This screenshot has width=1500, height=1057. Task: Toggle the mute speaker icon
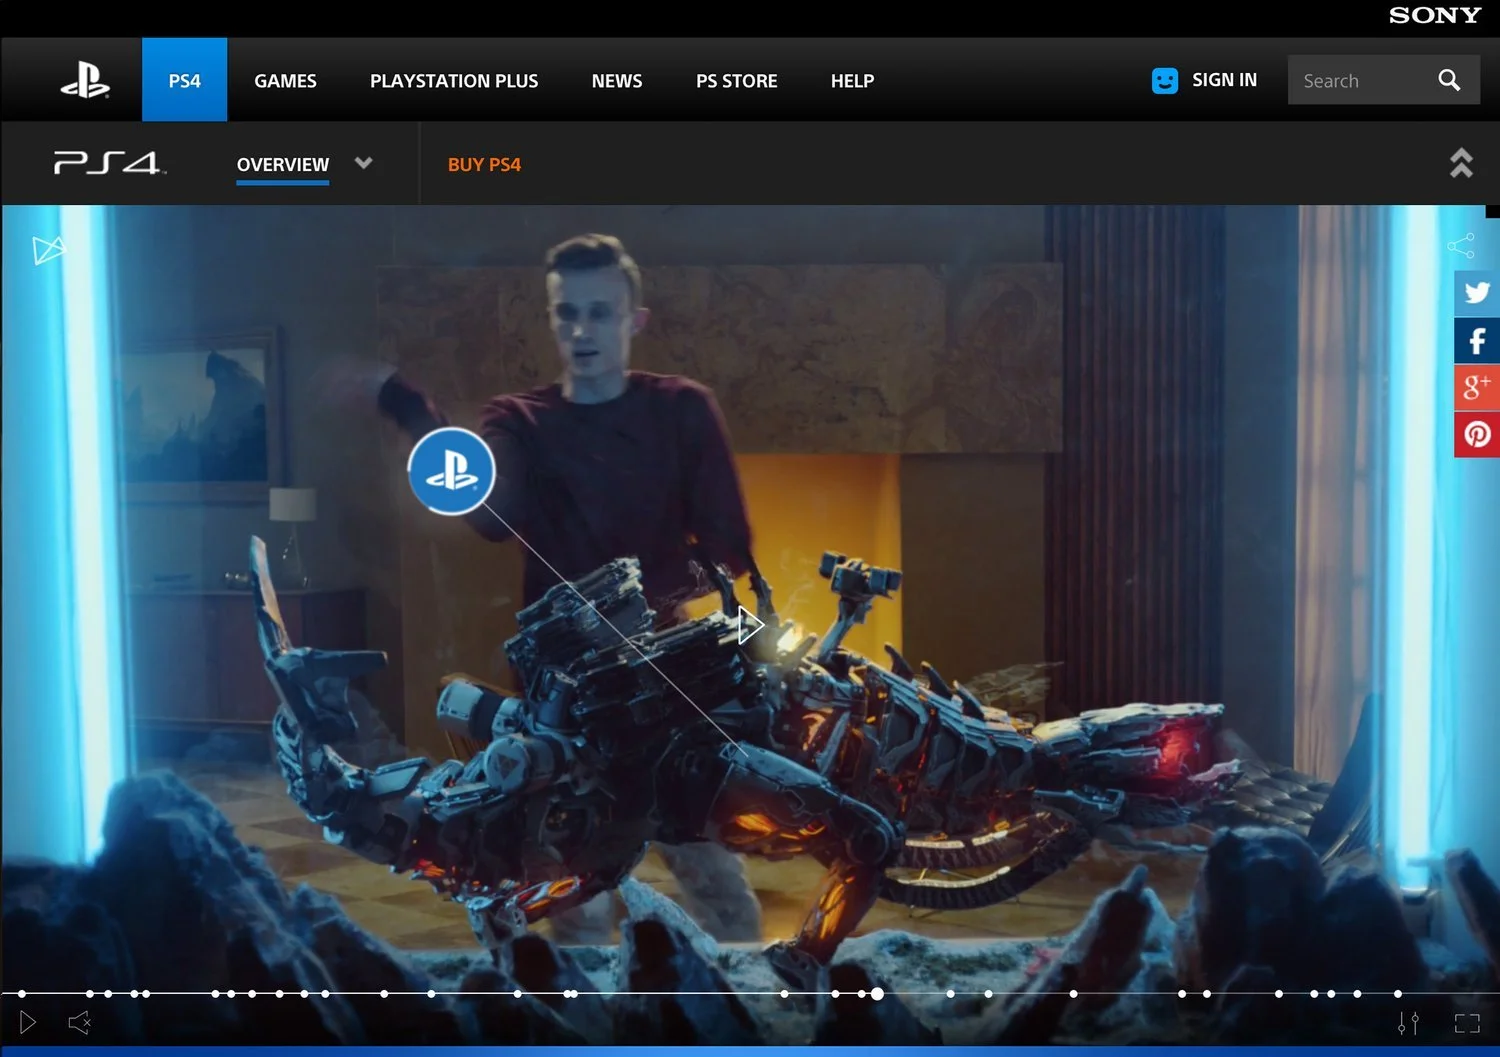coord(80,1022)
